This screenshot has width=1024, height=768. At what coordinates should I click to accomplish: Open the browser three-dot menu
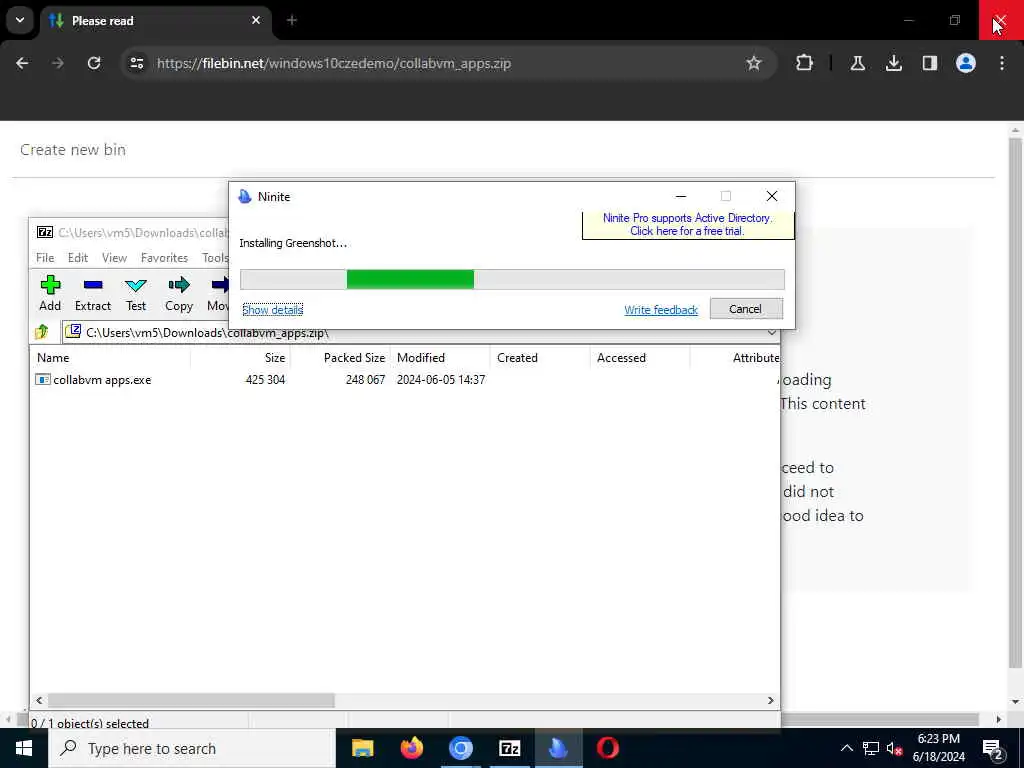click(x=1002, y=63)
